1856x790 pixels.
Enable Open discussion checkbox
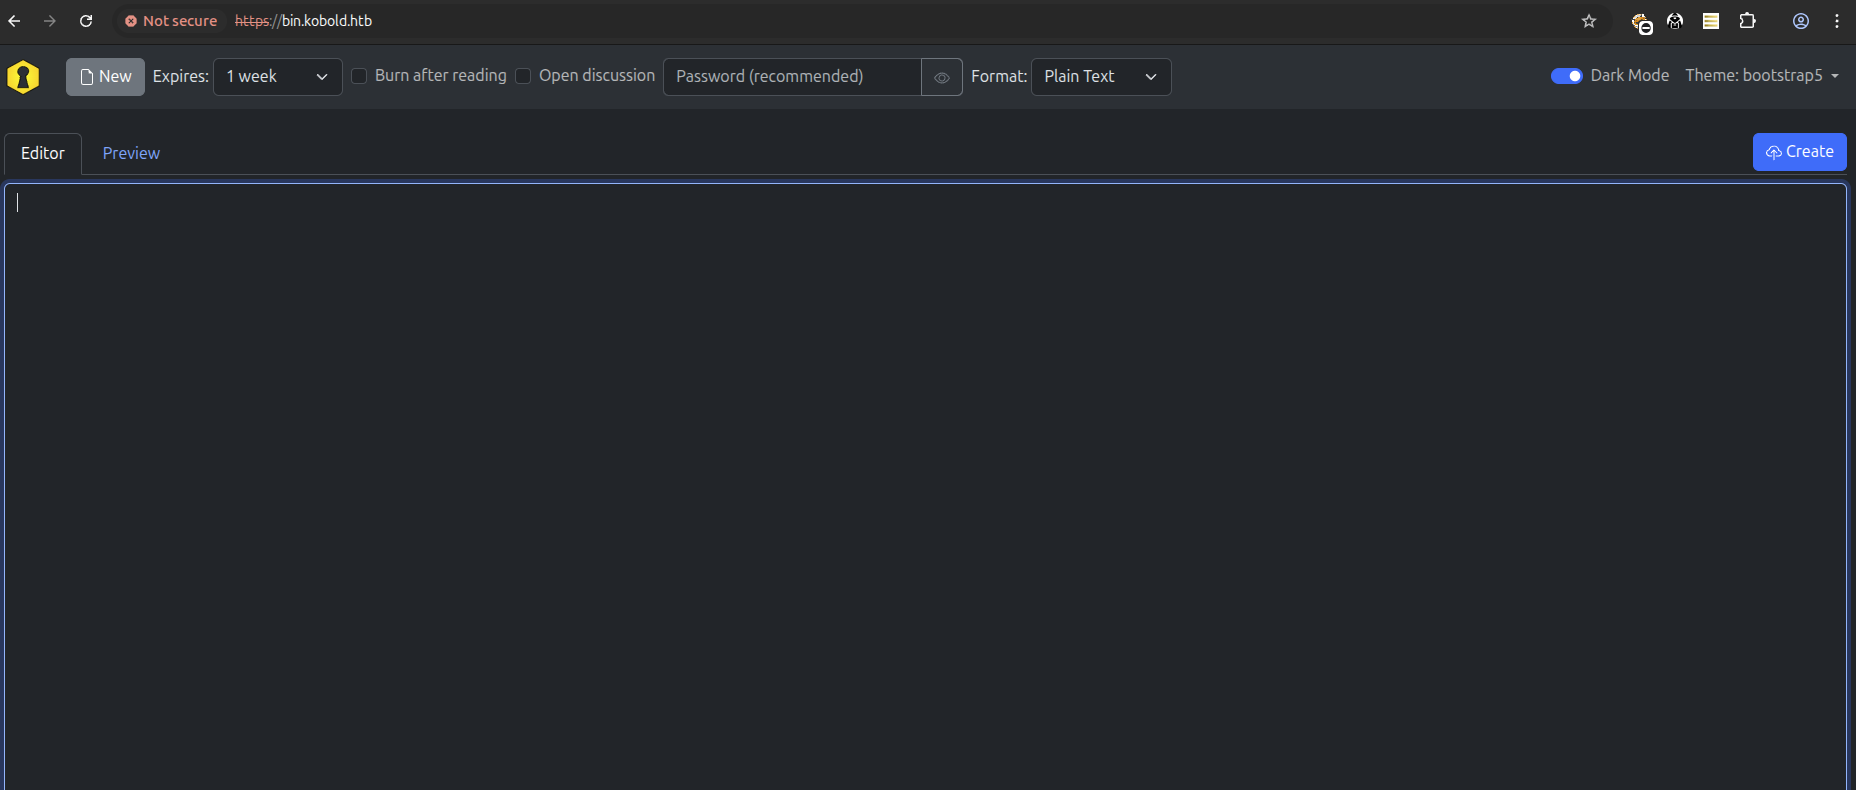(x=523, y=76)
